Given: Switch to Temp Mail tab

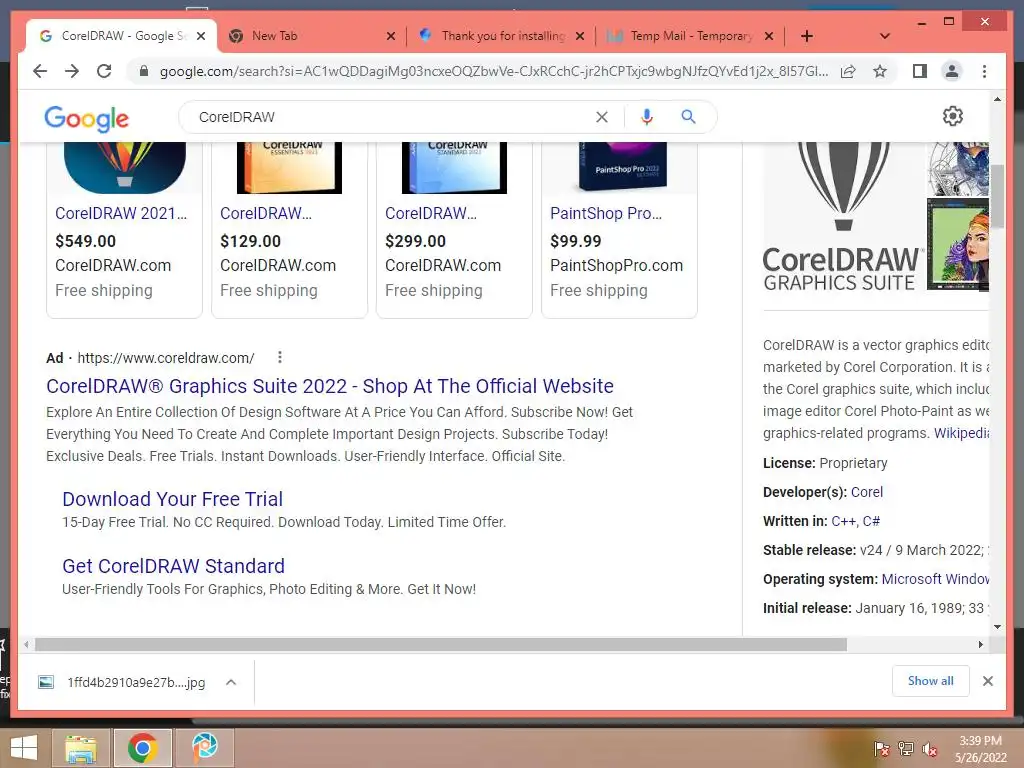Looking at the screenshot, I should point(690,36).
